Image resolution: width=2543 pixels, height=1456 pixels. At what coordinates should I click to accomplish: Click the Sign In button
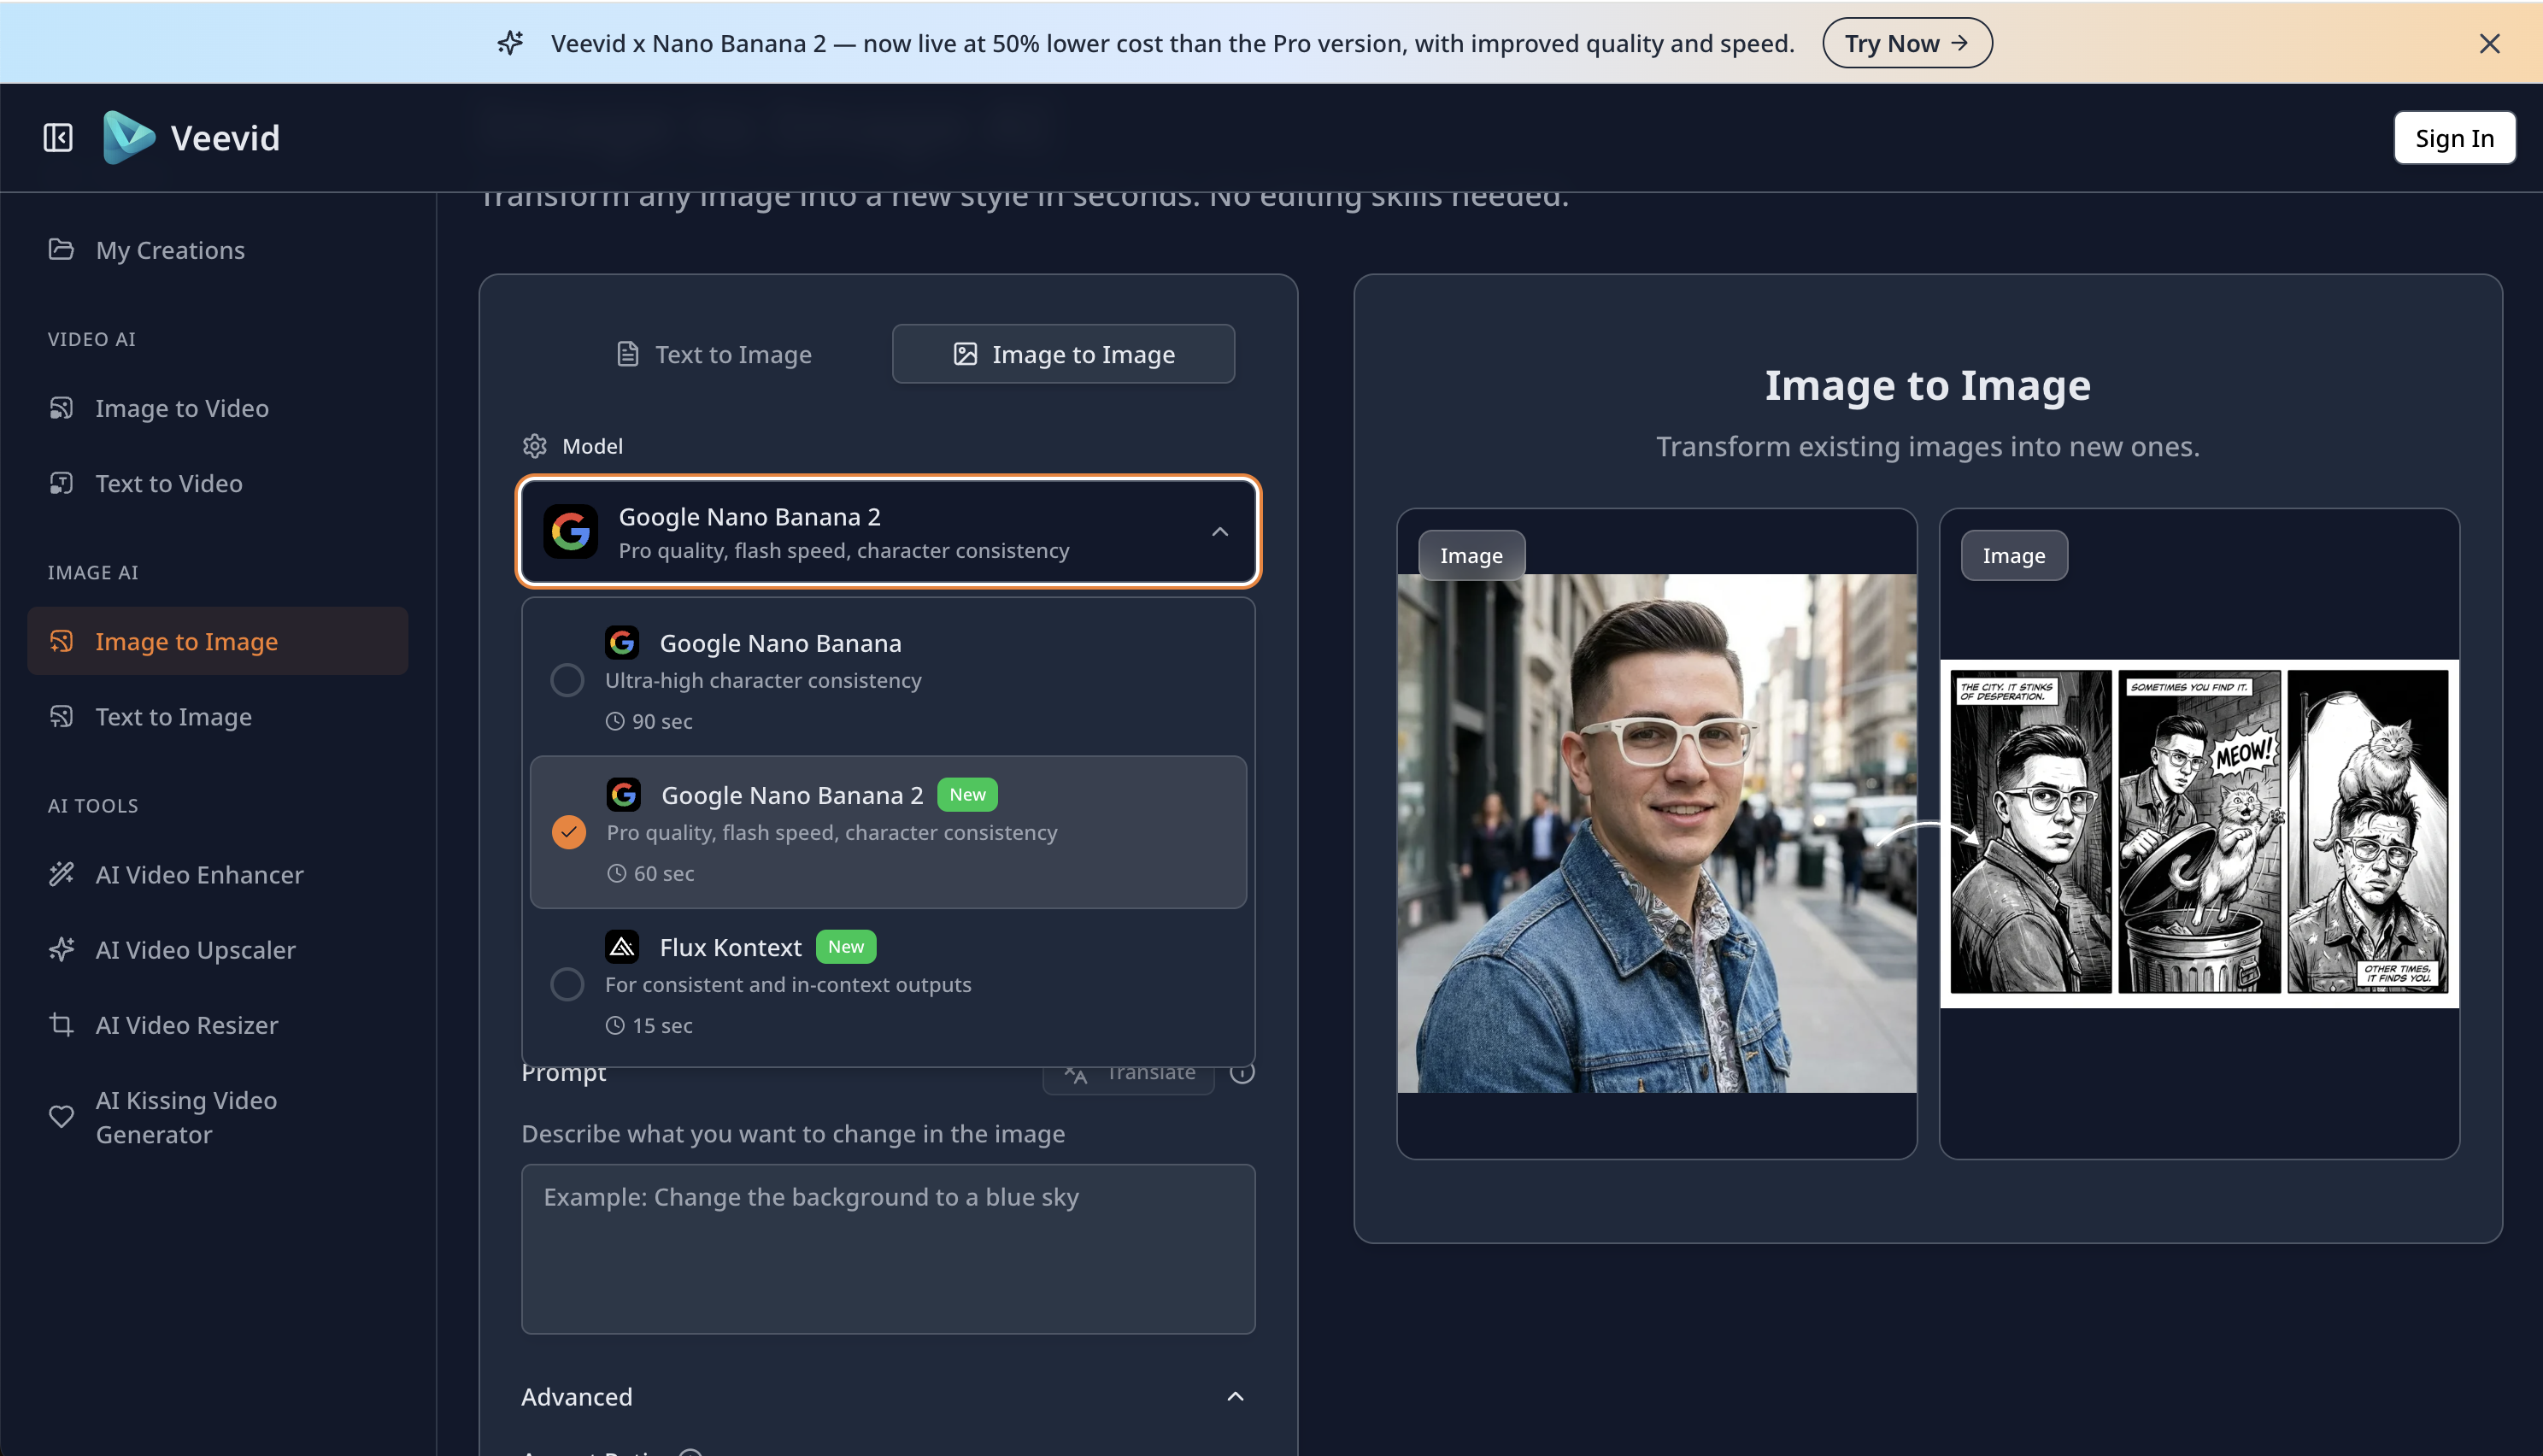tap(2453, 138)
